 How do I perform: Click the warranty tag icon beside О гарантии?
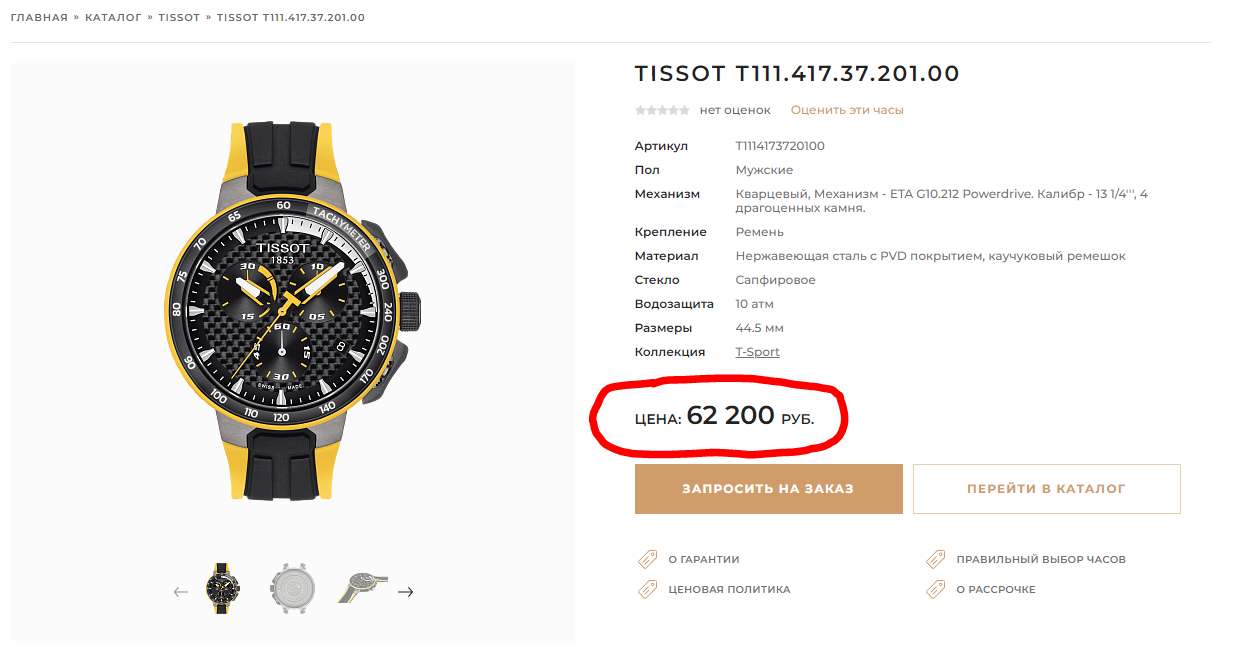[647, 560]
